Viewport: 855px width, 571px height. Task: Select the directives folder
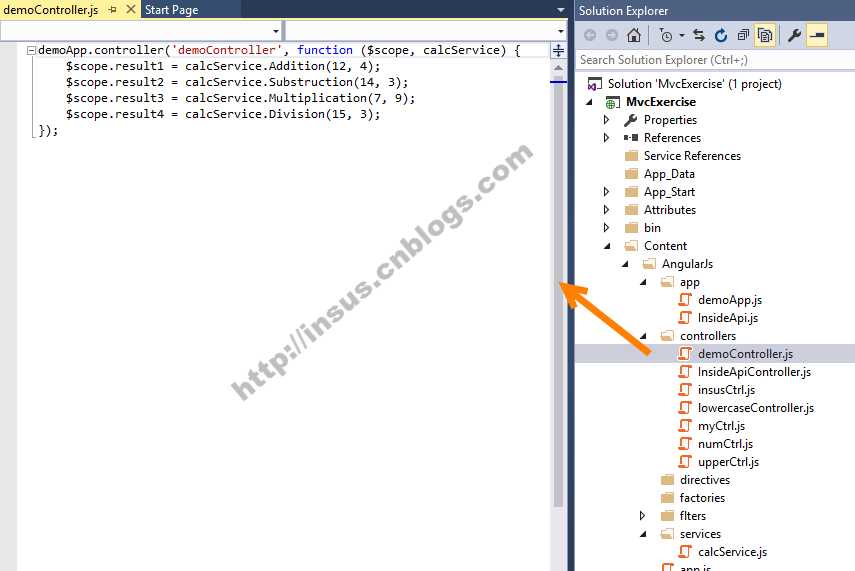tap(705, 480)
